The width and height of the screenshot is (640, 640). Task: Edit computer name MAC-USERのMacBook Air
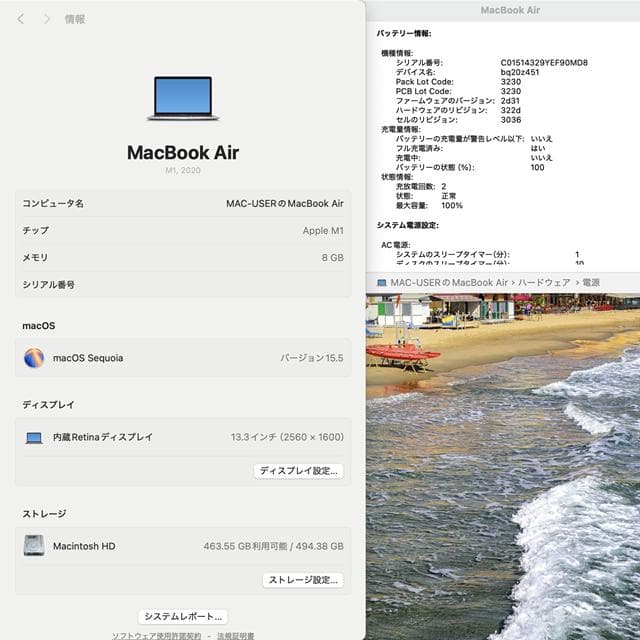pos(285,203)
